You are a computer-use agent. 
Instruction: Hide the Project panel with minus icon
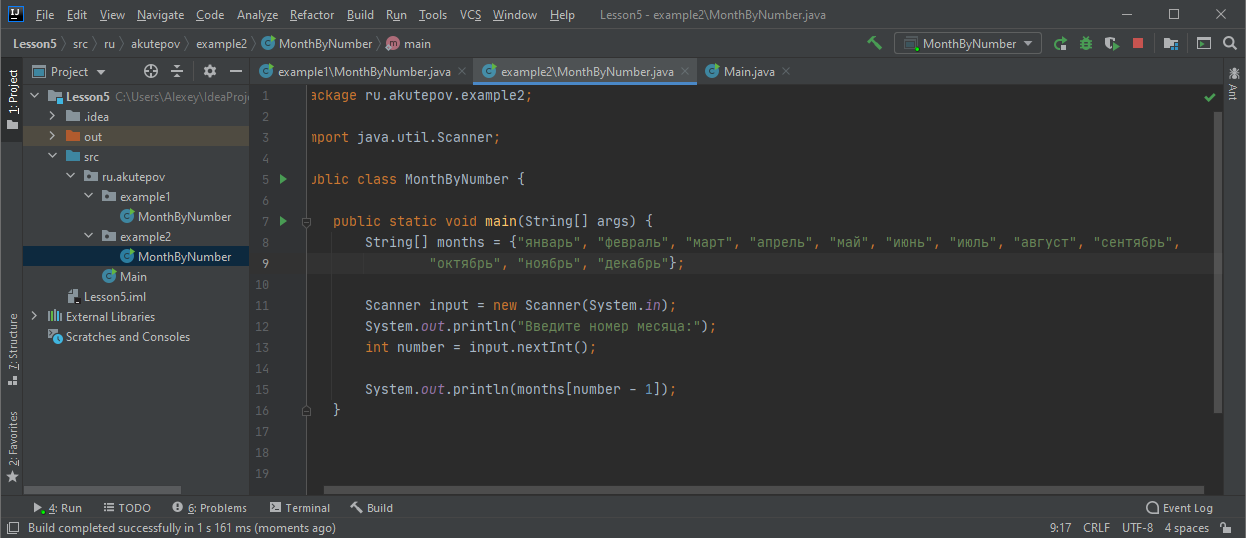[236, 71]
